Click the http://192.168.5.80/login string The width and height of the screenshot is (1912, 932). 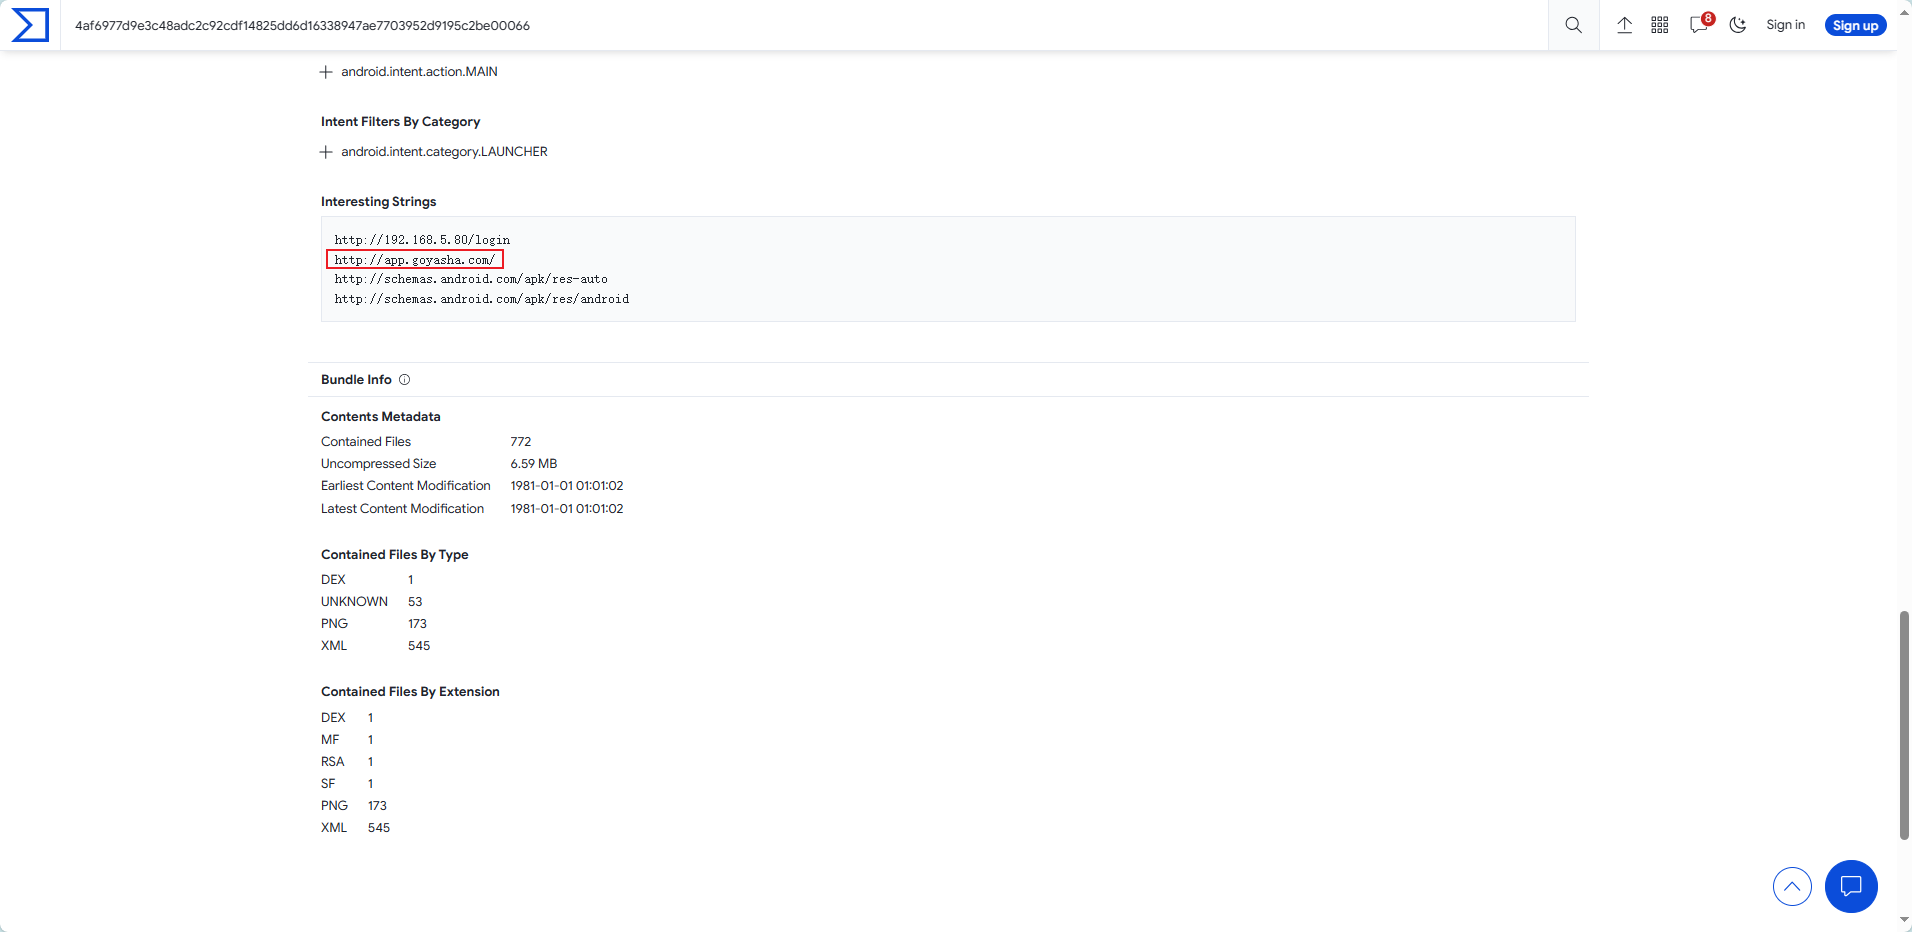(x=422, y=240)
